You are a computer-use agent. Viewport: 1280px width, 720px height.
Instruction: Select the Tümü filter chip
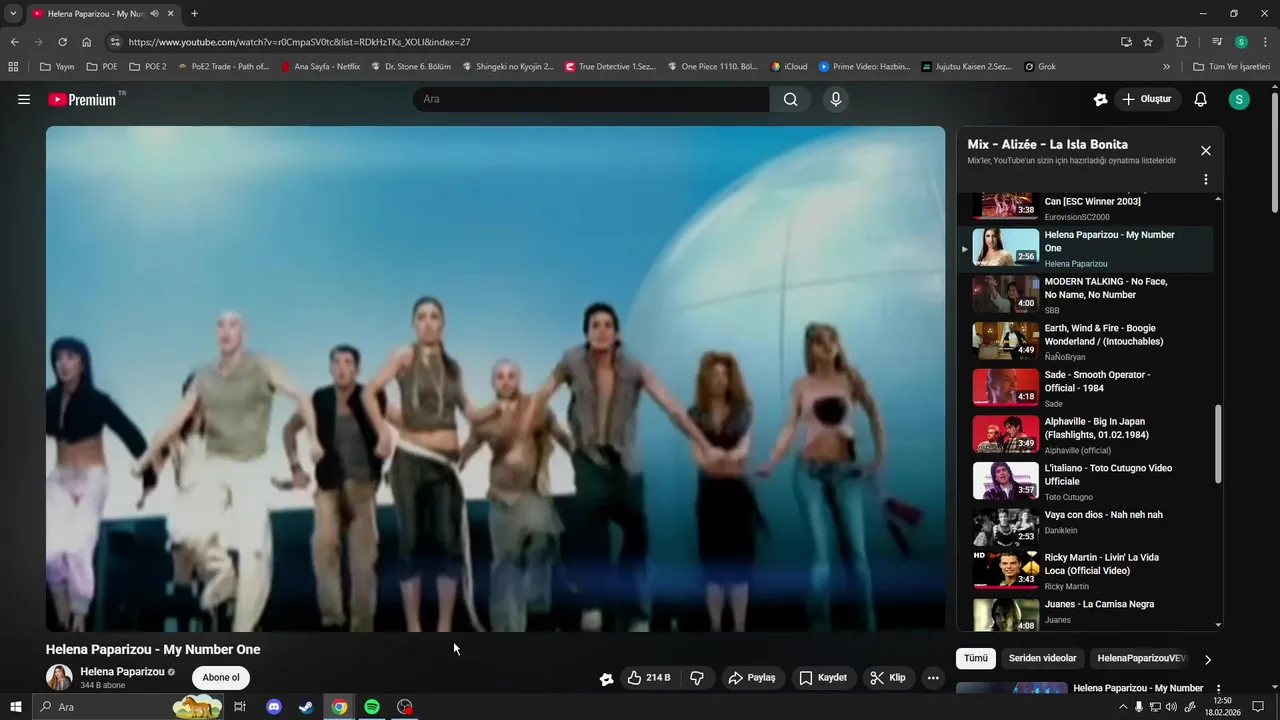click(x=976, y=658)
